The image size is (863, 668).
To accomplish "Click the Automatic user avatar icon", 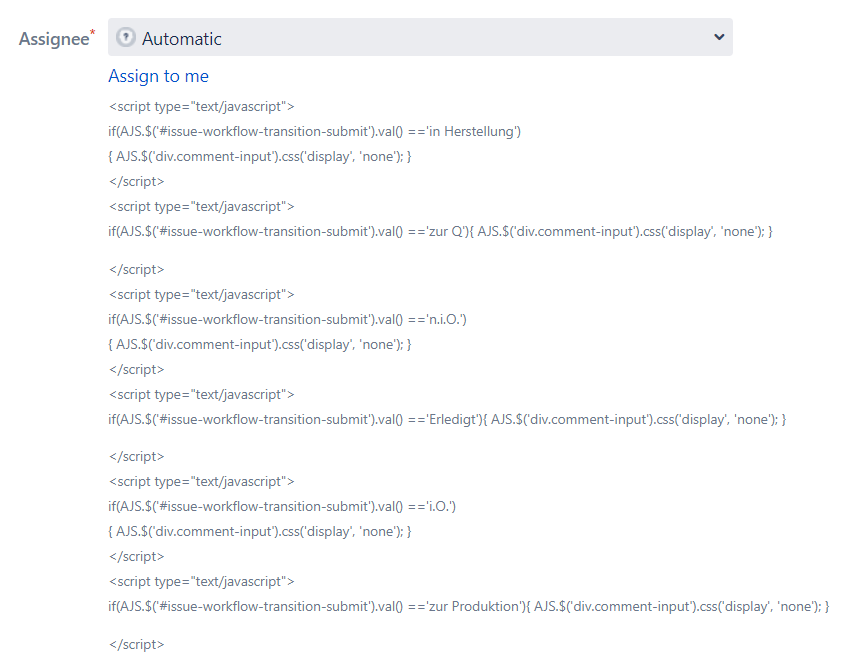I will 125,37.
